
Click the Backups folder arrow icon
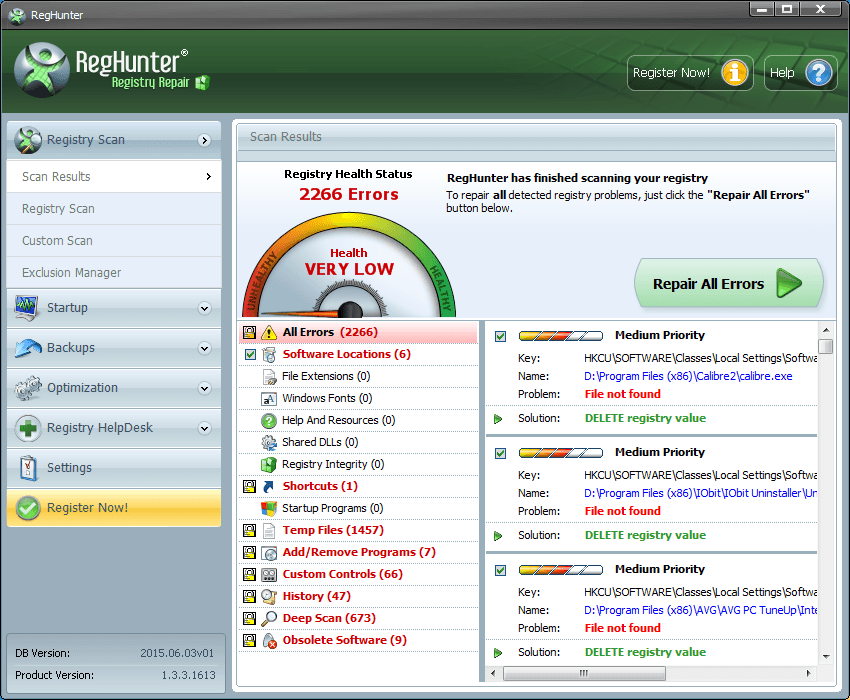[x=28, y=348]
